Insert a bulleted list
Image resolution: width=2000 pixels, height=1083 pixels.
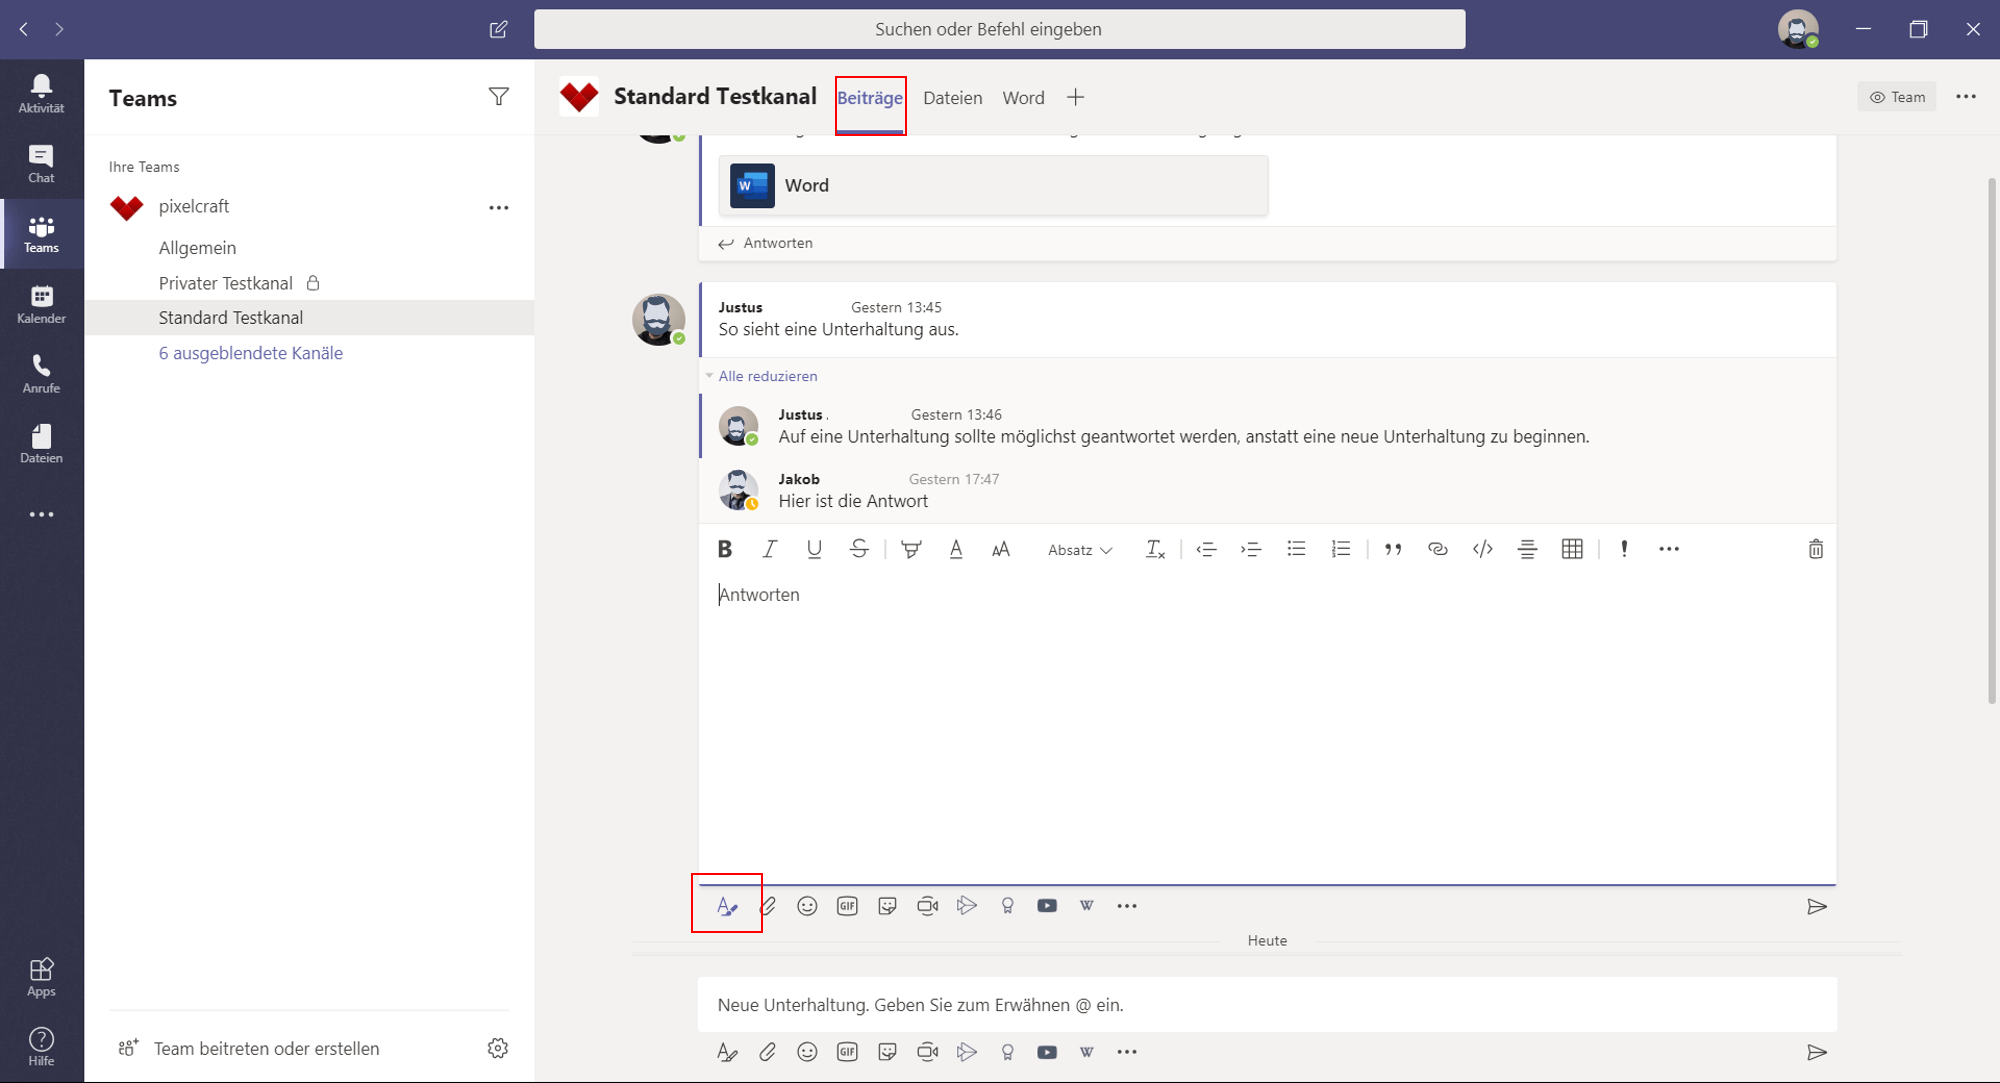click(x=1296, y=549)
